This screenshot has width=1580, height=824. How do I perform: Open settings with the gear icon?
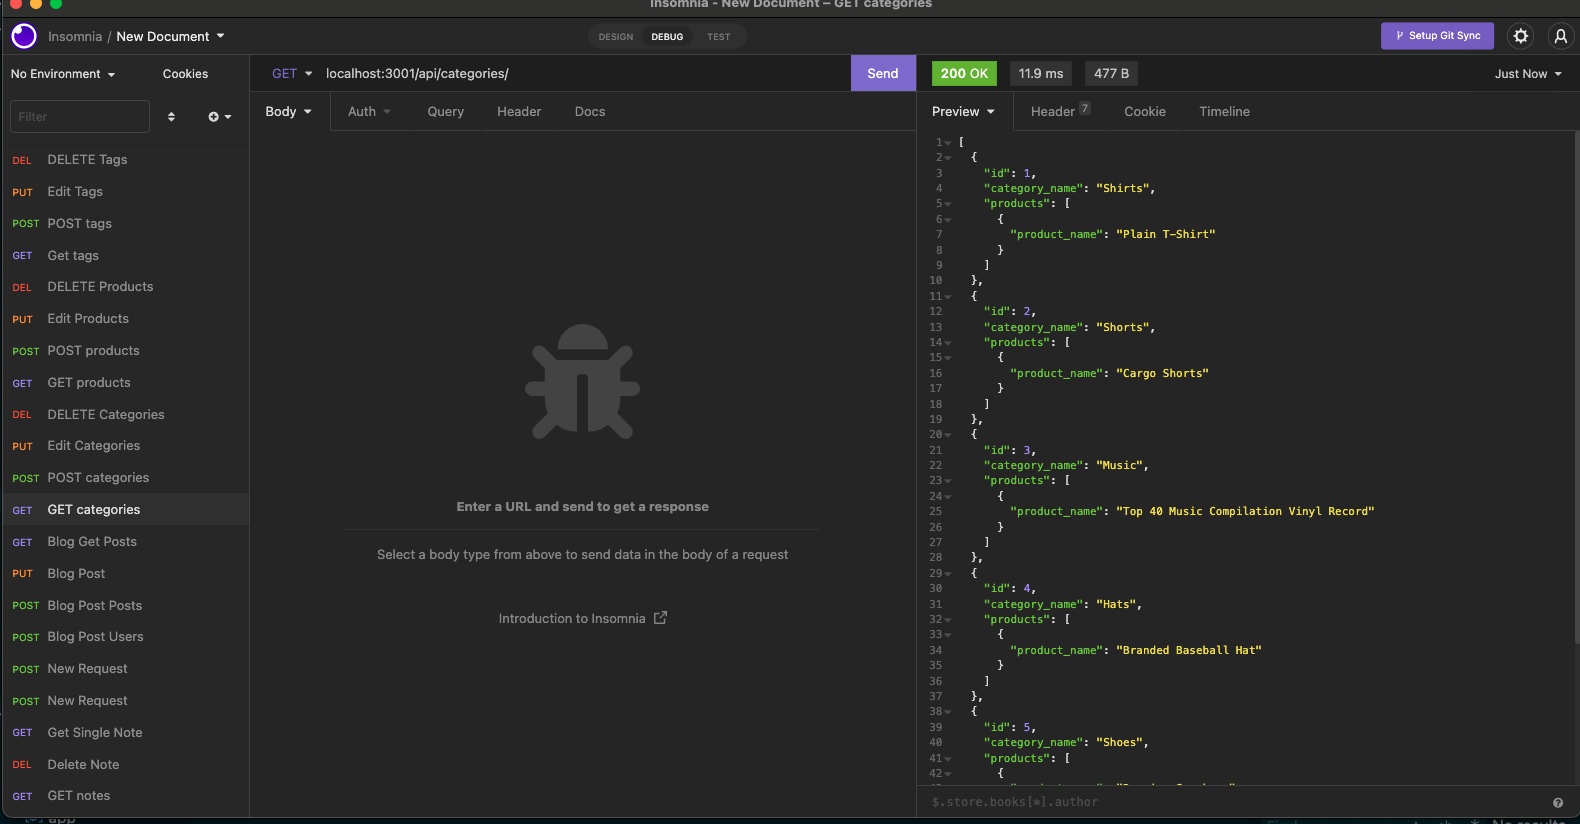tap(1521, 36)
